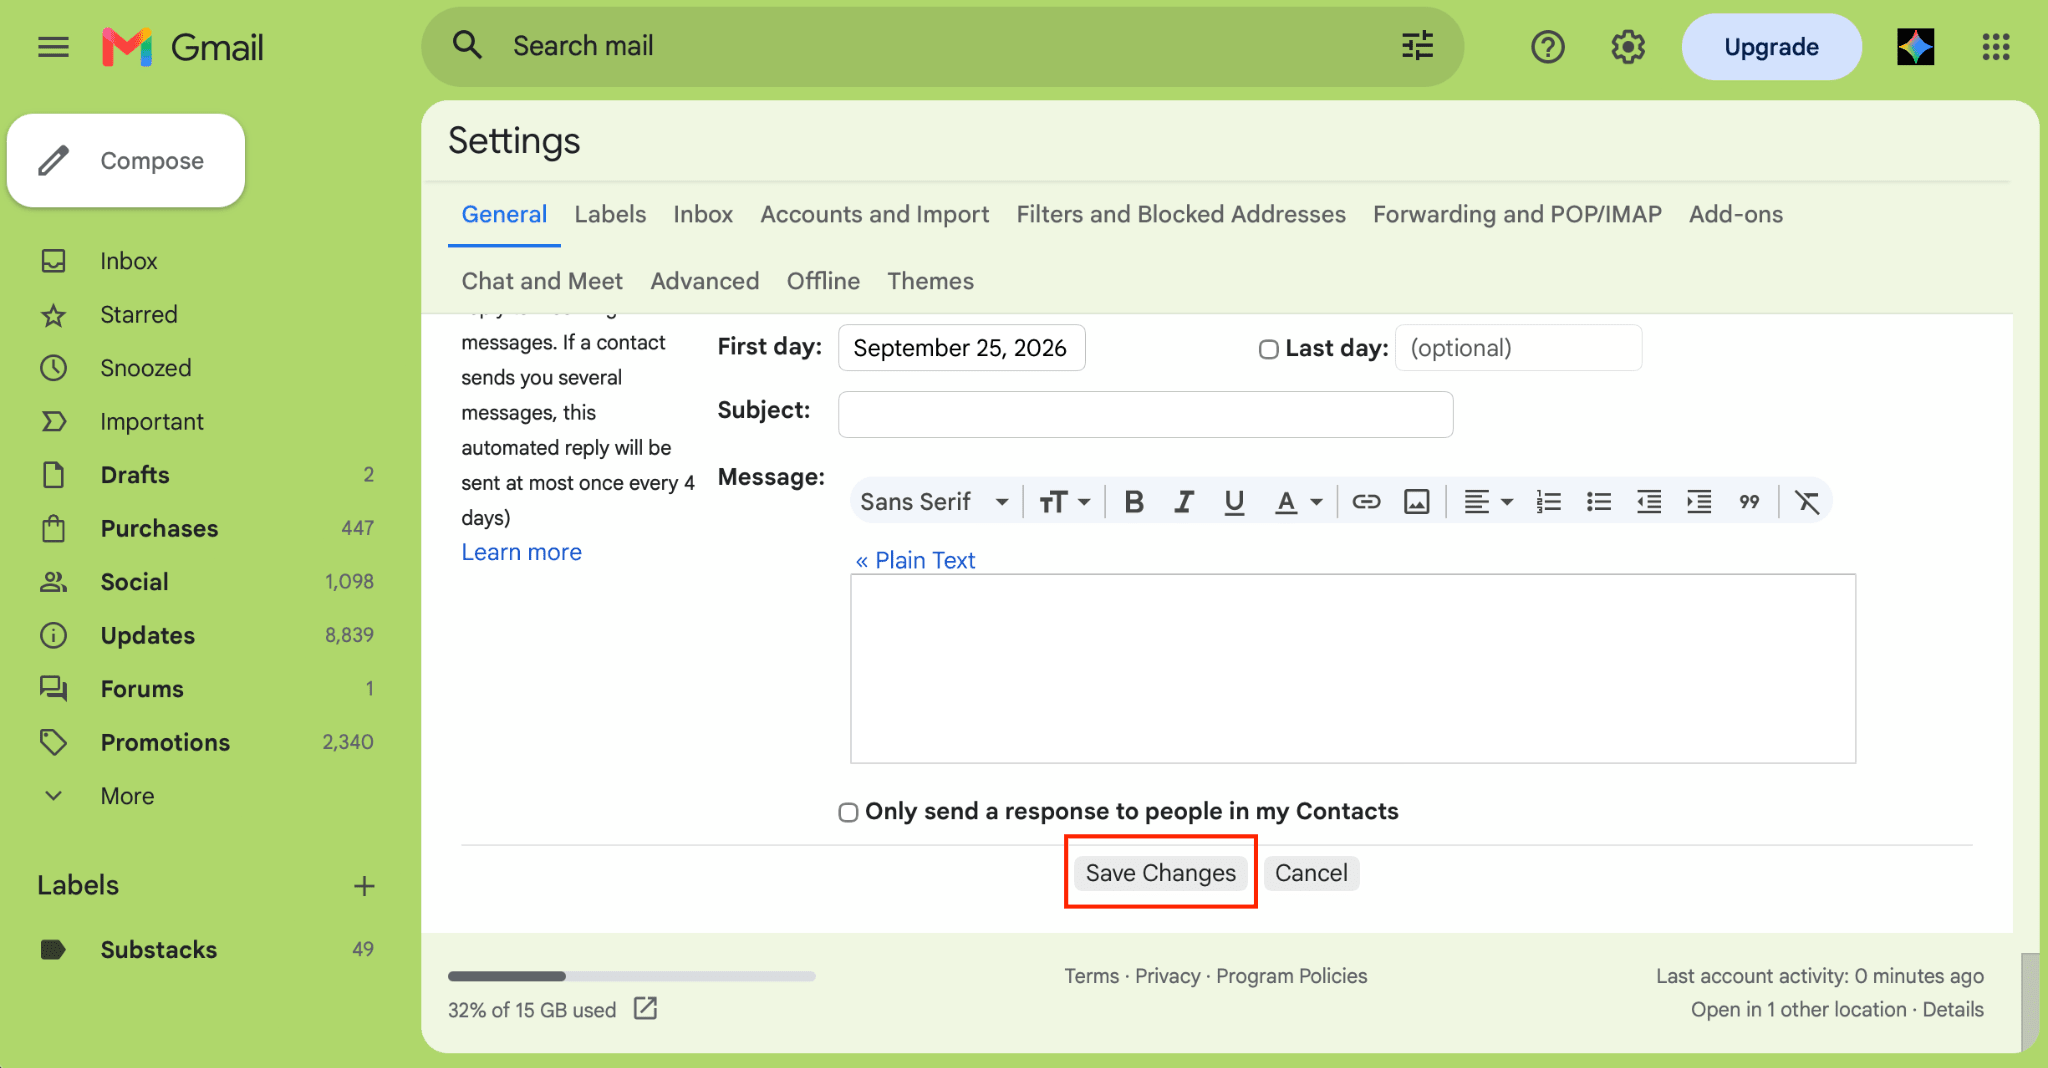Open Filters and Blocked Addresses tab
Screen dimensions: 2048x1068
[x=1181, y=214]
